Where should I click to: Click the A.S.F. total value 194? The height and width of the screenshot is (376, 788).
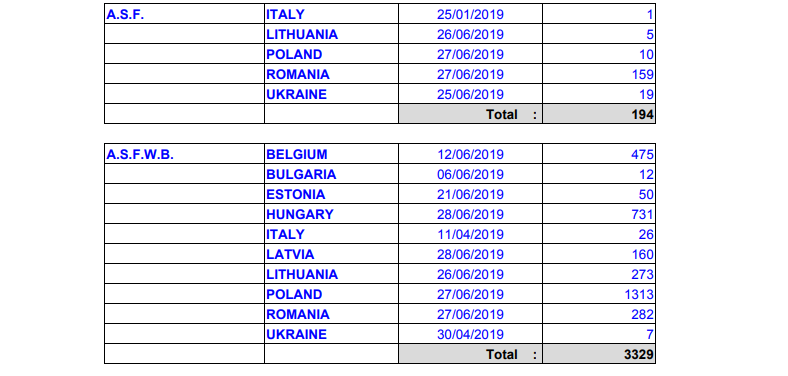(x=642, y=115)
